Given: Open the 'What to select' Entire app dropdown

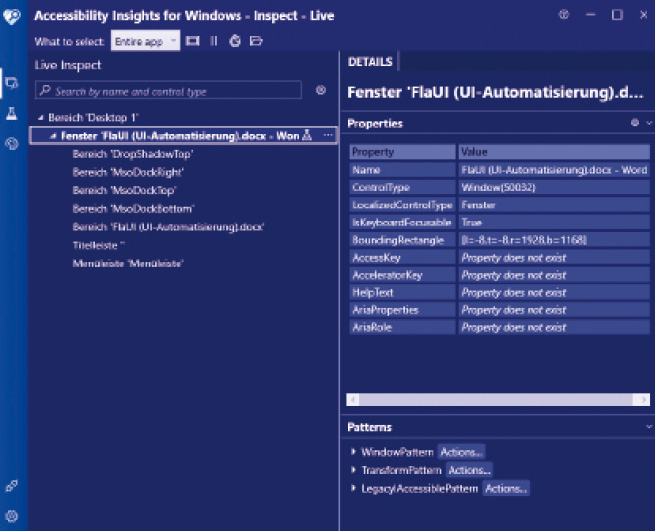Looking at the screenshot, I should [x=145, y=41].
